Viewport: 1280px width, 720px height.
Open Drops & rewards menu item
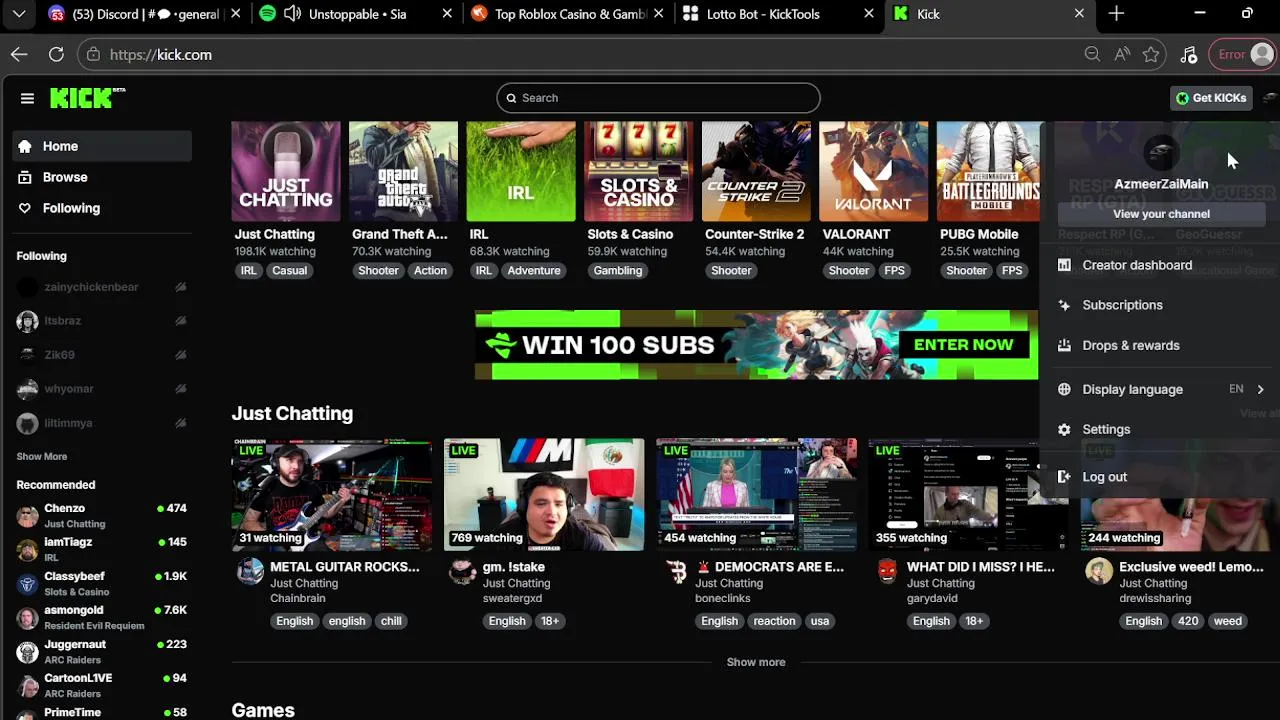1131,345
